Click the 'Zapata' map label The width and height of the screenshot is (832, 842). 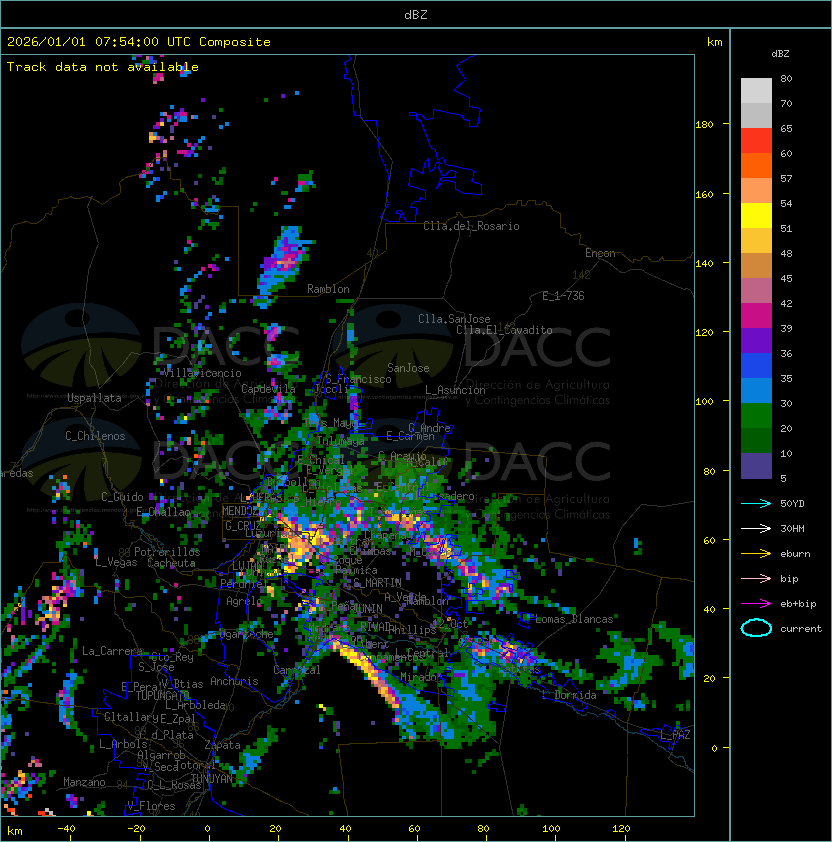pyautogui.click(x=222, y=745)
